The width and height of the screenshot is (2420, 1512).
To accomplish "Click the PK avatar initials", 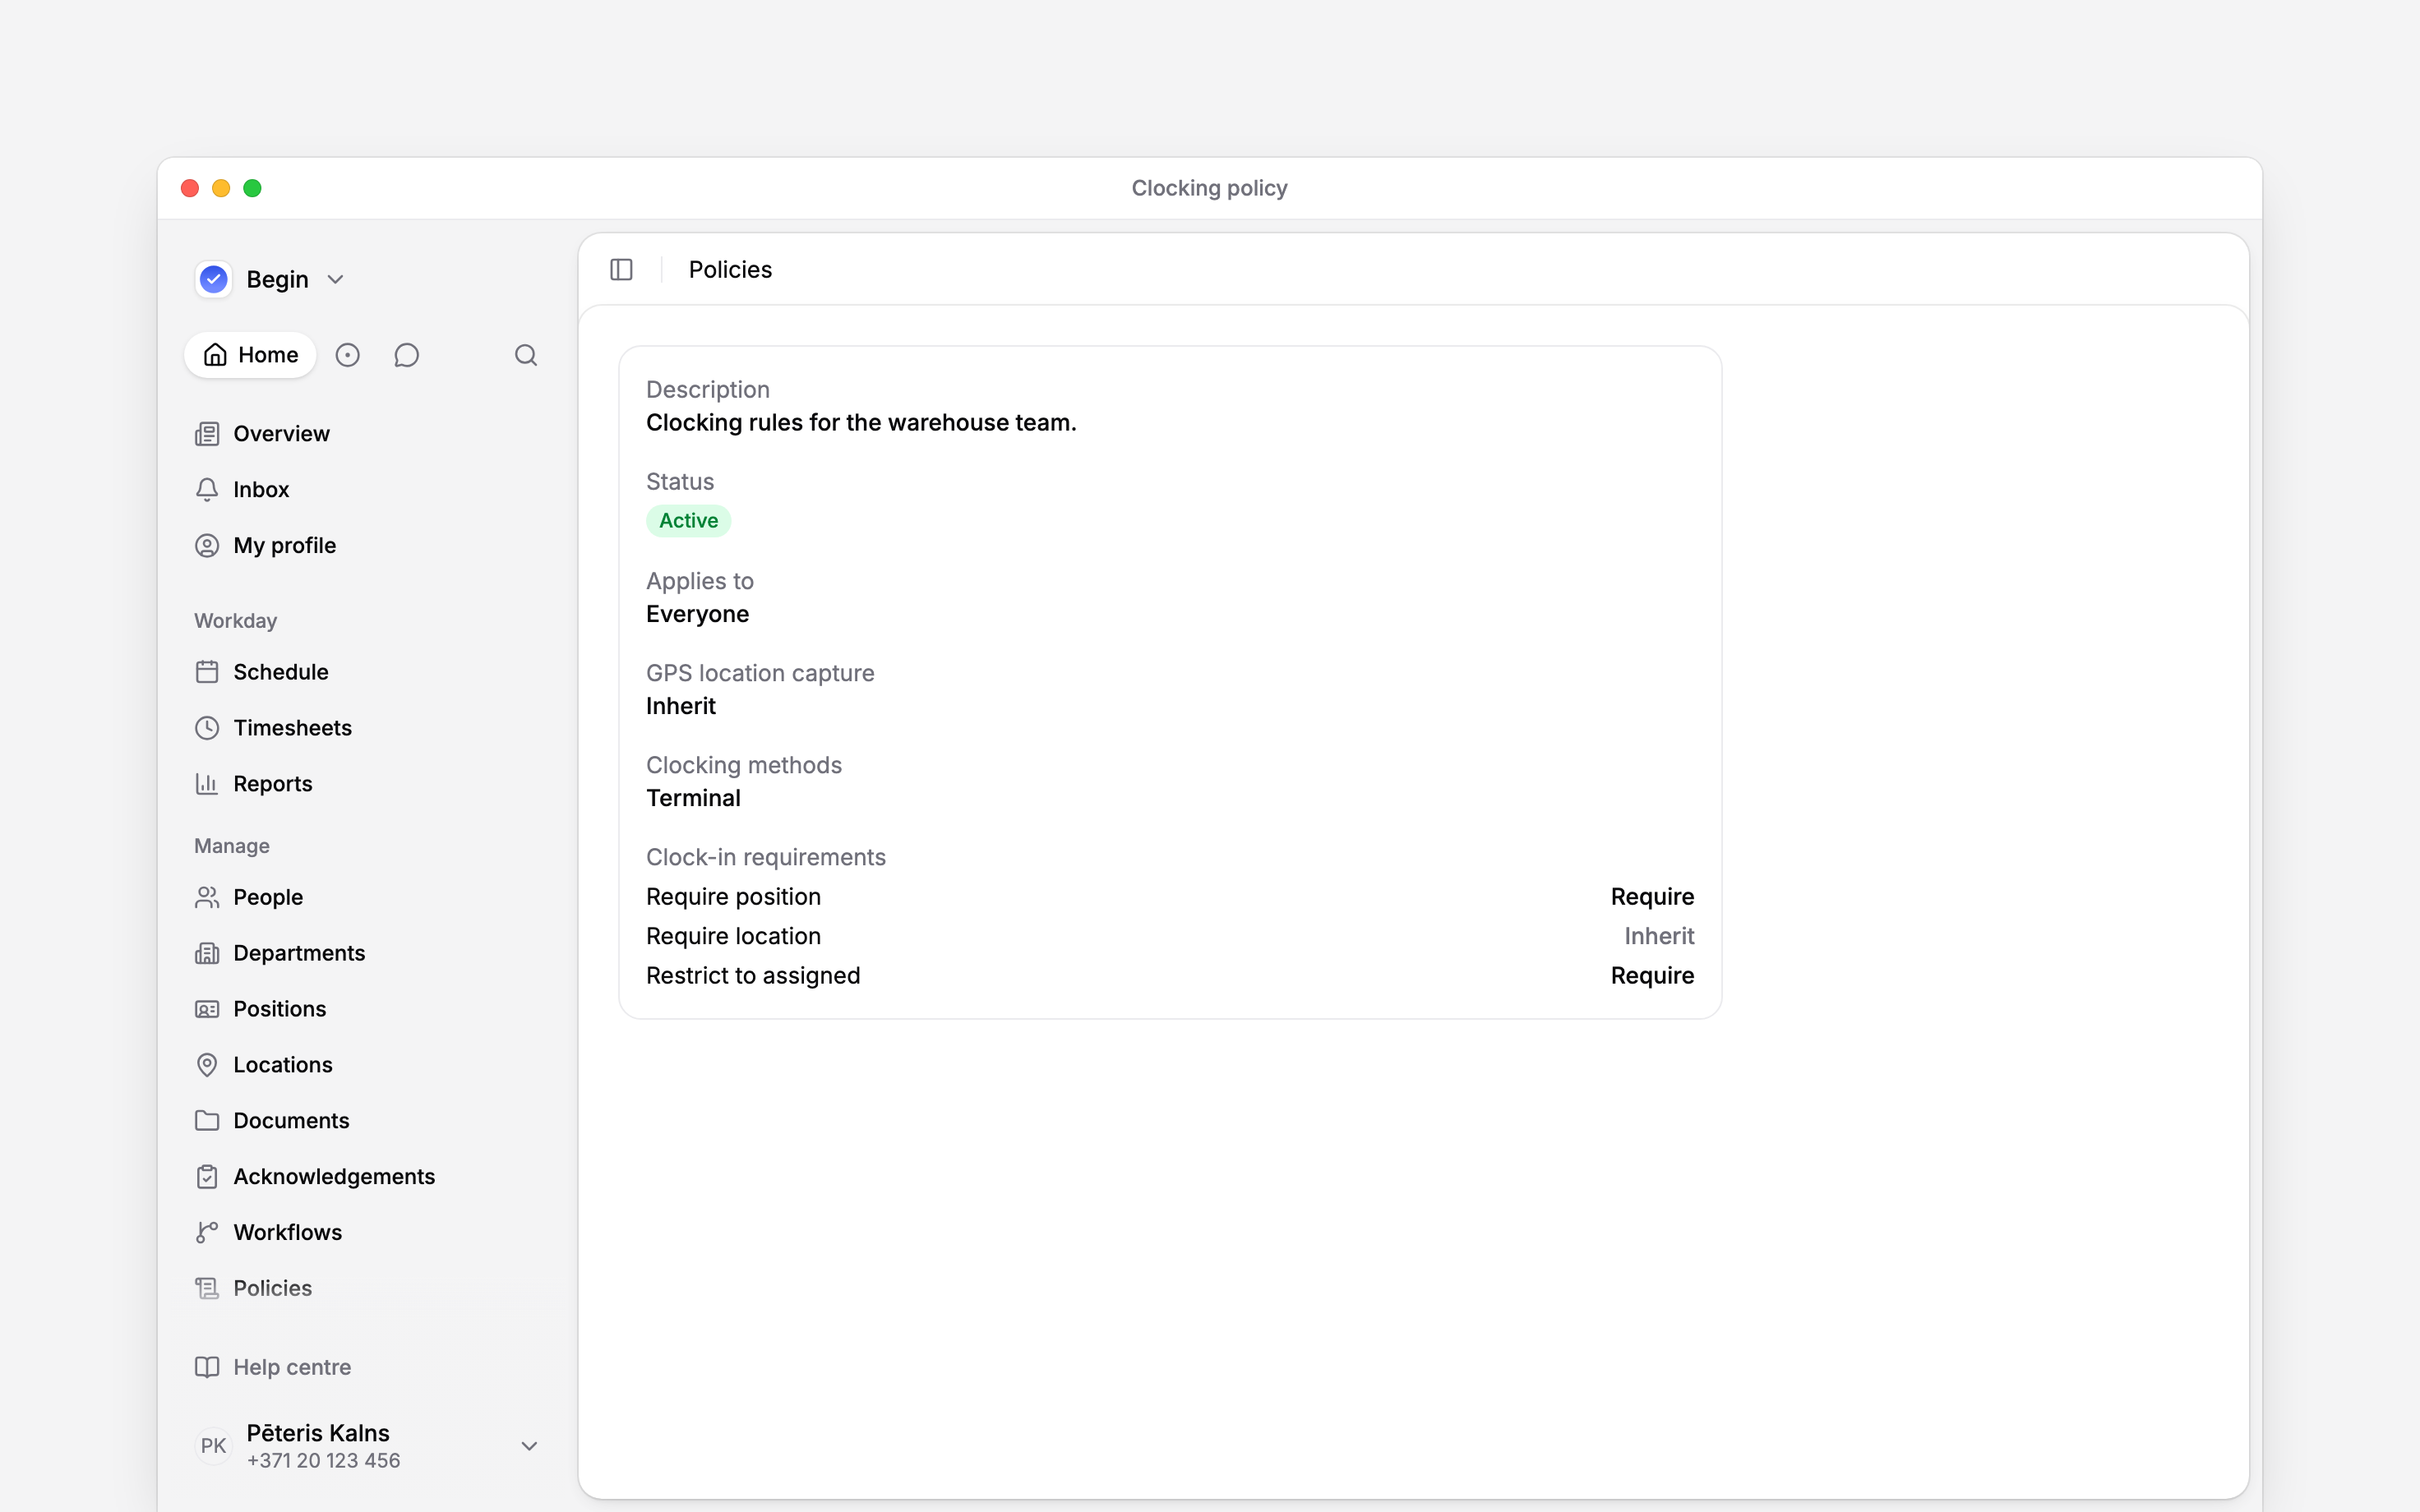I will click(x=213, y=1446).
